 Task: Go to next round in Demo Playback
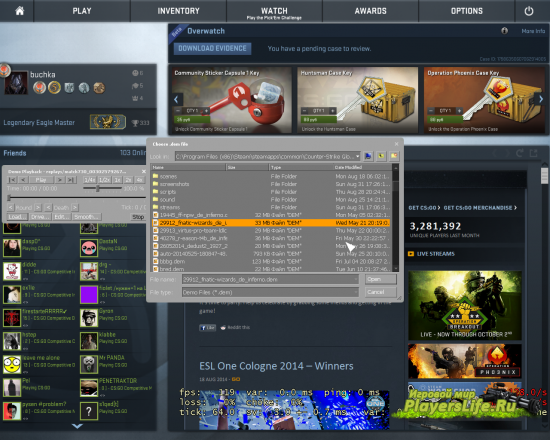pos(38,207)
